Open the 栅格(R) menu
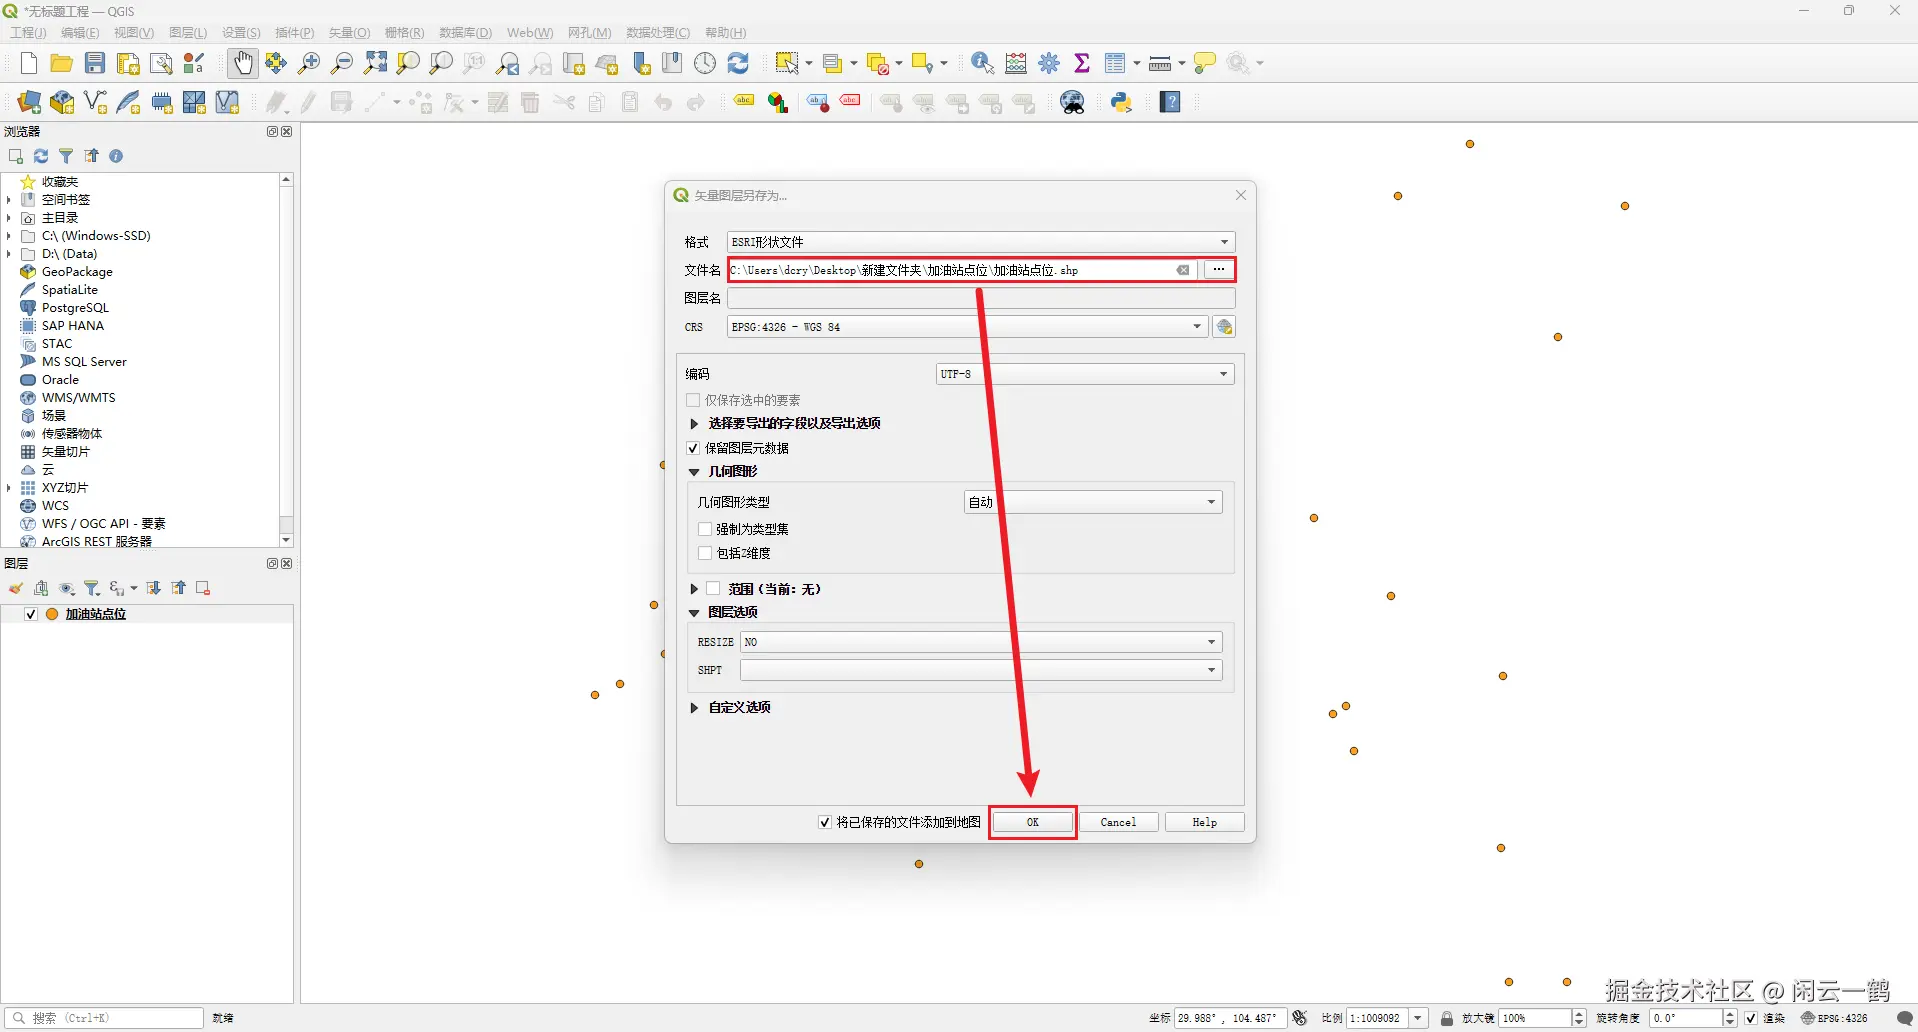Image resolution: width=1918 pixels, height=1032 pixels. pos(404,33)
